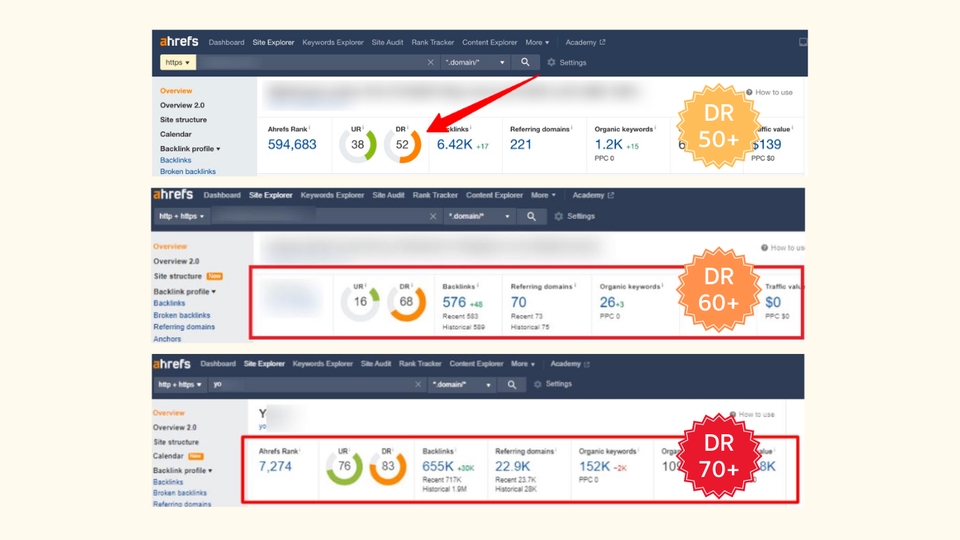Click Ahrefs Rank value 7,274

(x=275, y=467)
